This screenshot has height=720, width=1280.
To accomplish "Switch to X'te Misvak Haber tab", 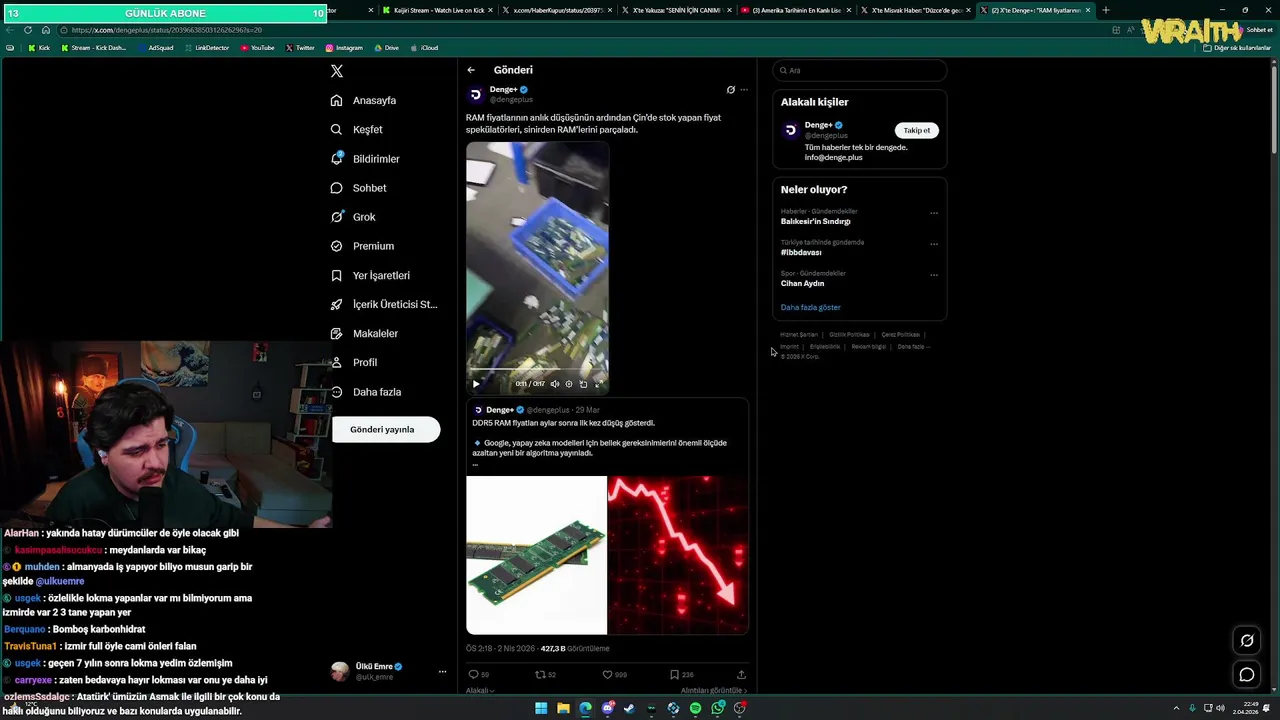I will (915, 10).
